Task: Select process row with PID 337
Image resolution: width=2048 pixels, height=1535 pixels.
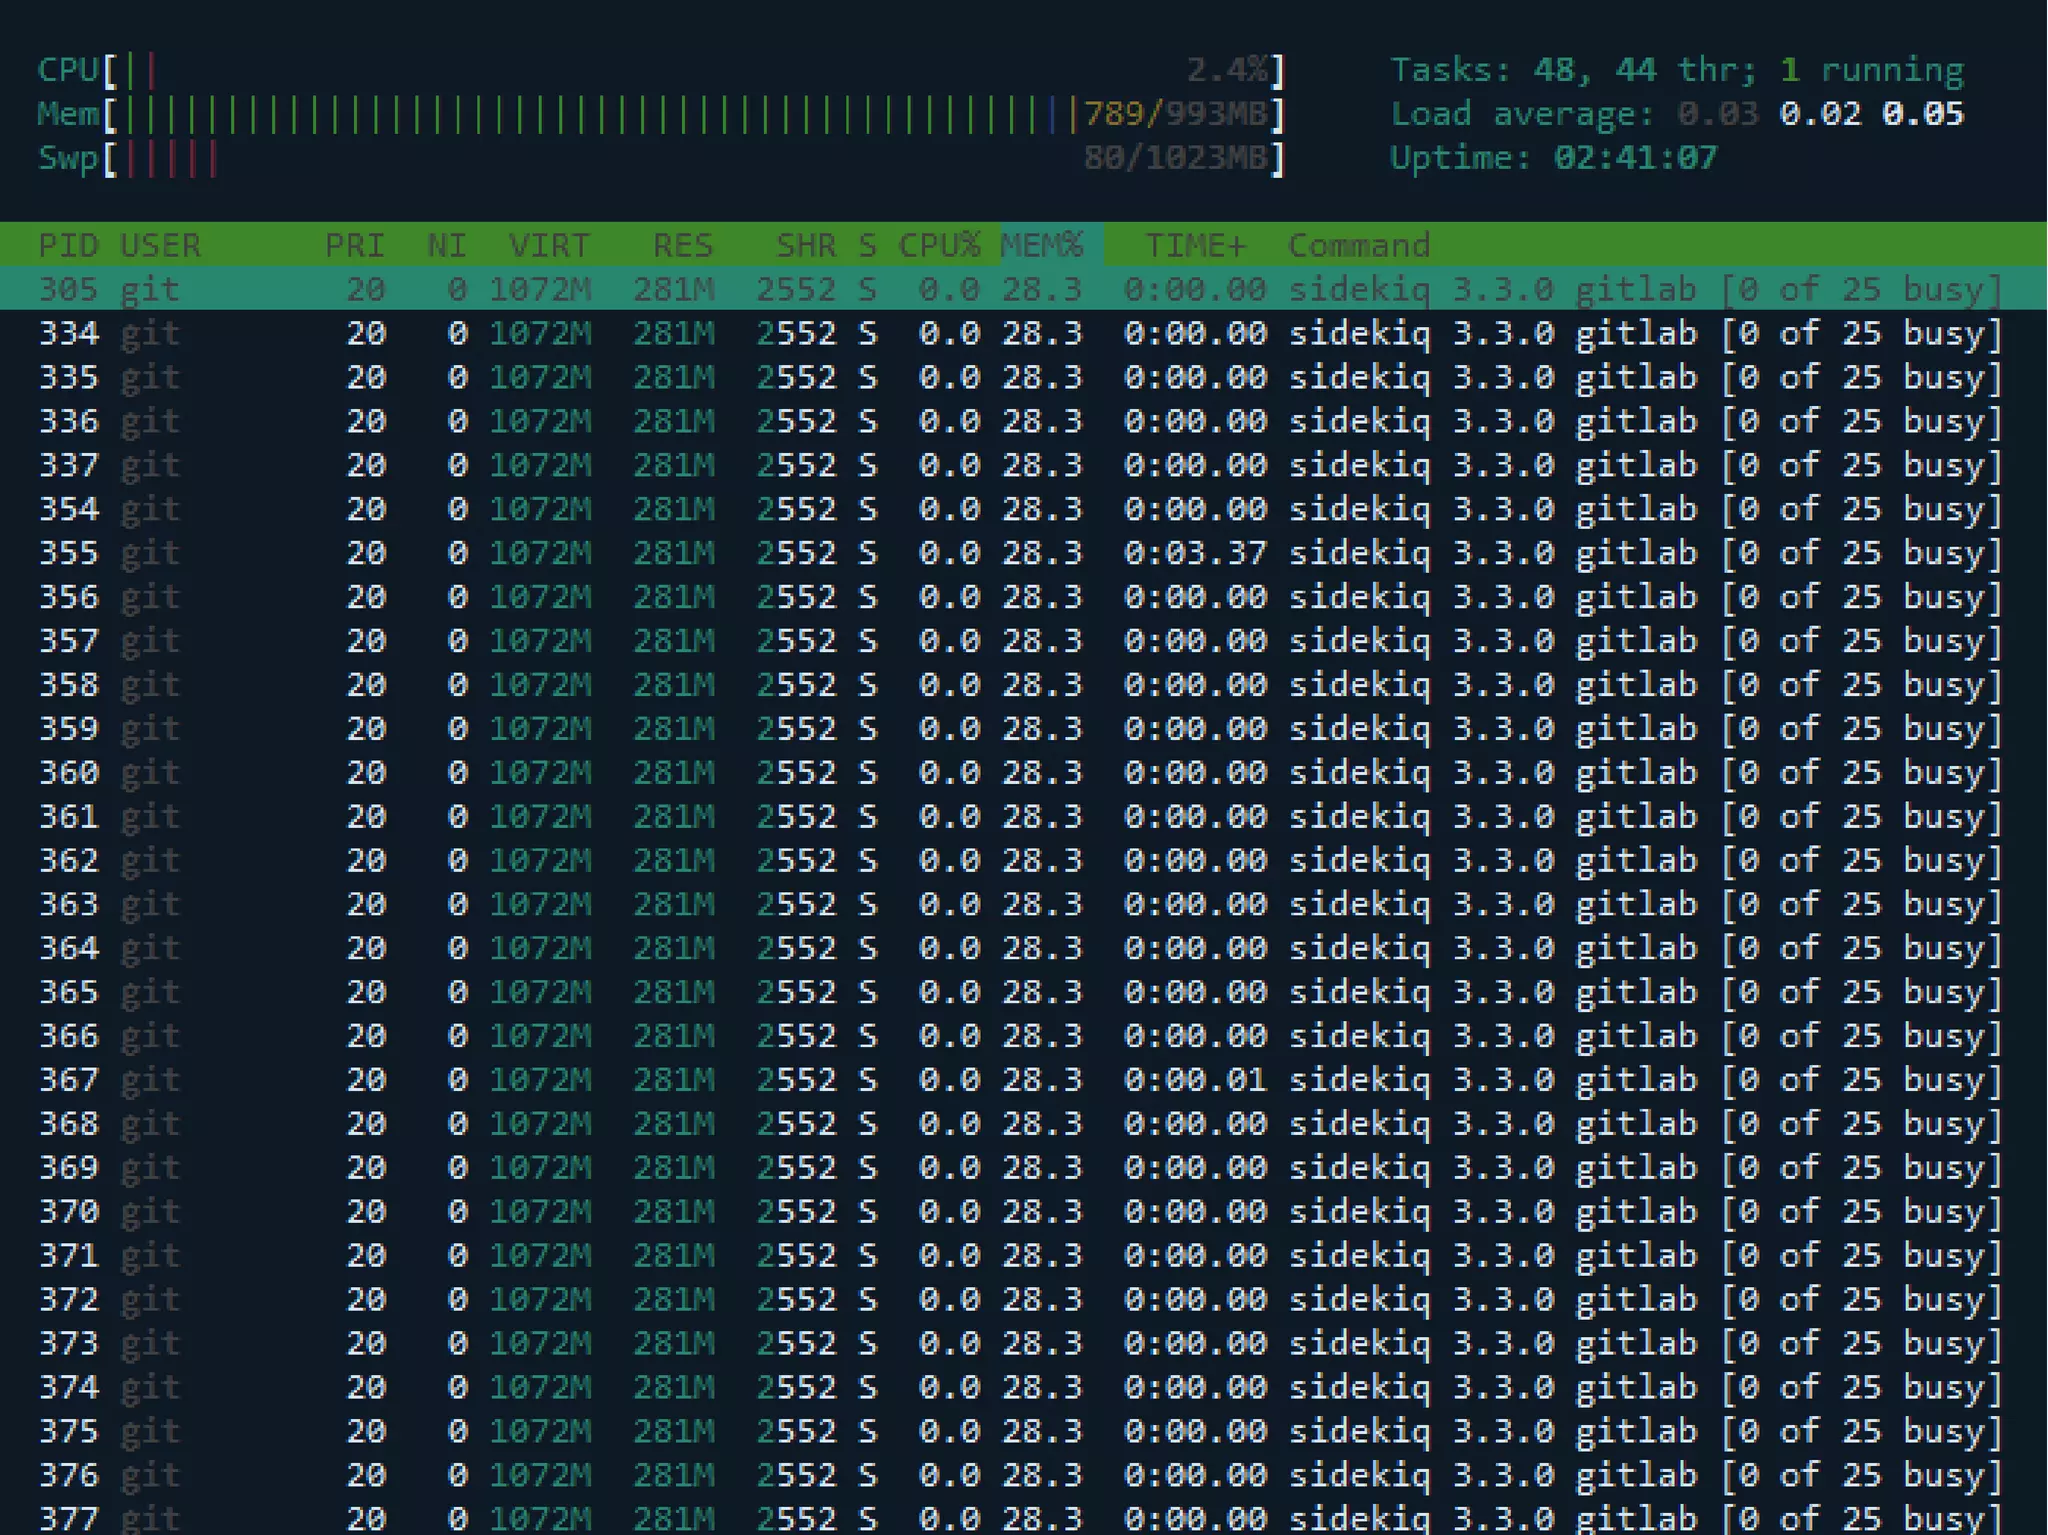Action: [1023, 465]
